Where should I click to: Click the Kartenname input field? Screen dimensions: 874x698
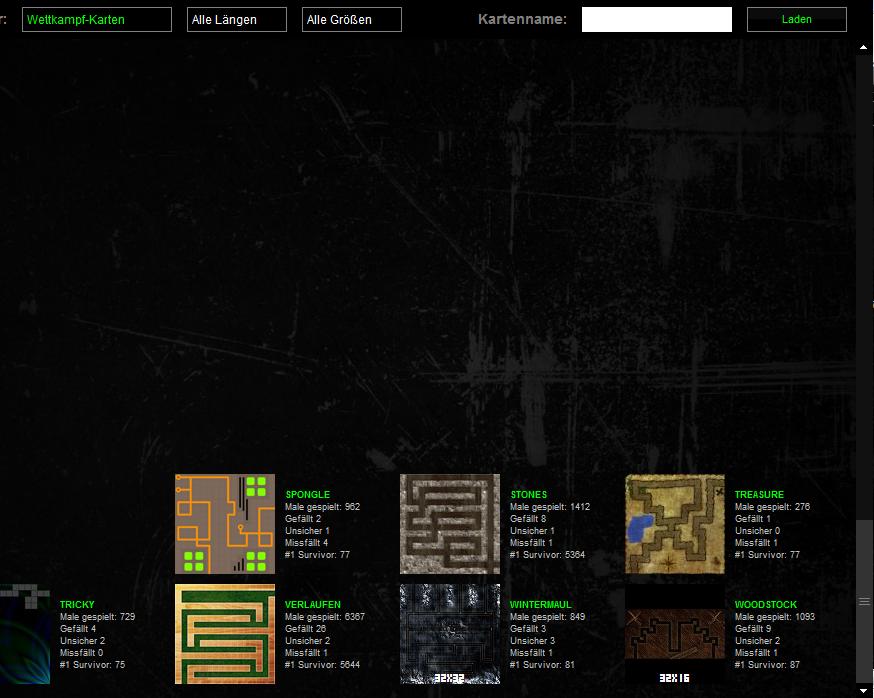point(657,20)
